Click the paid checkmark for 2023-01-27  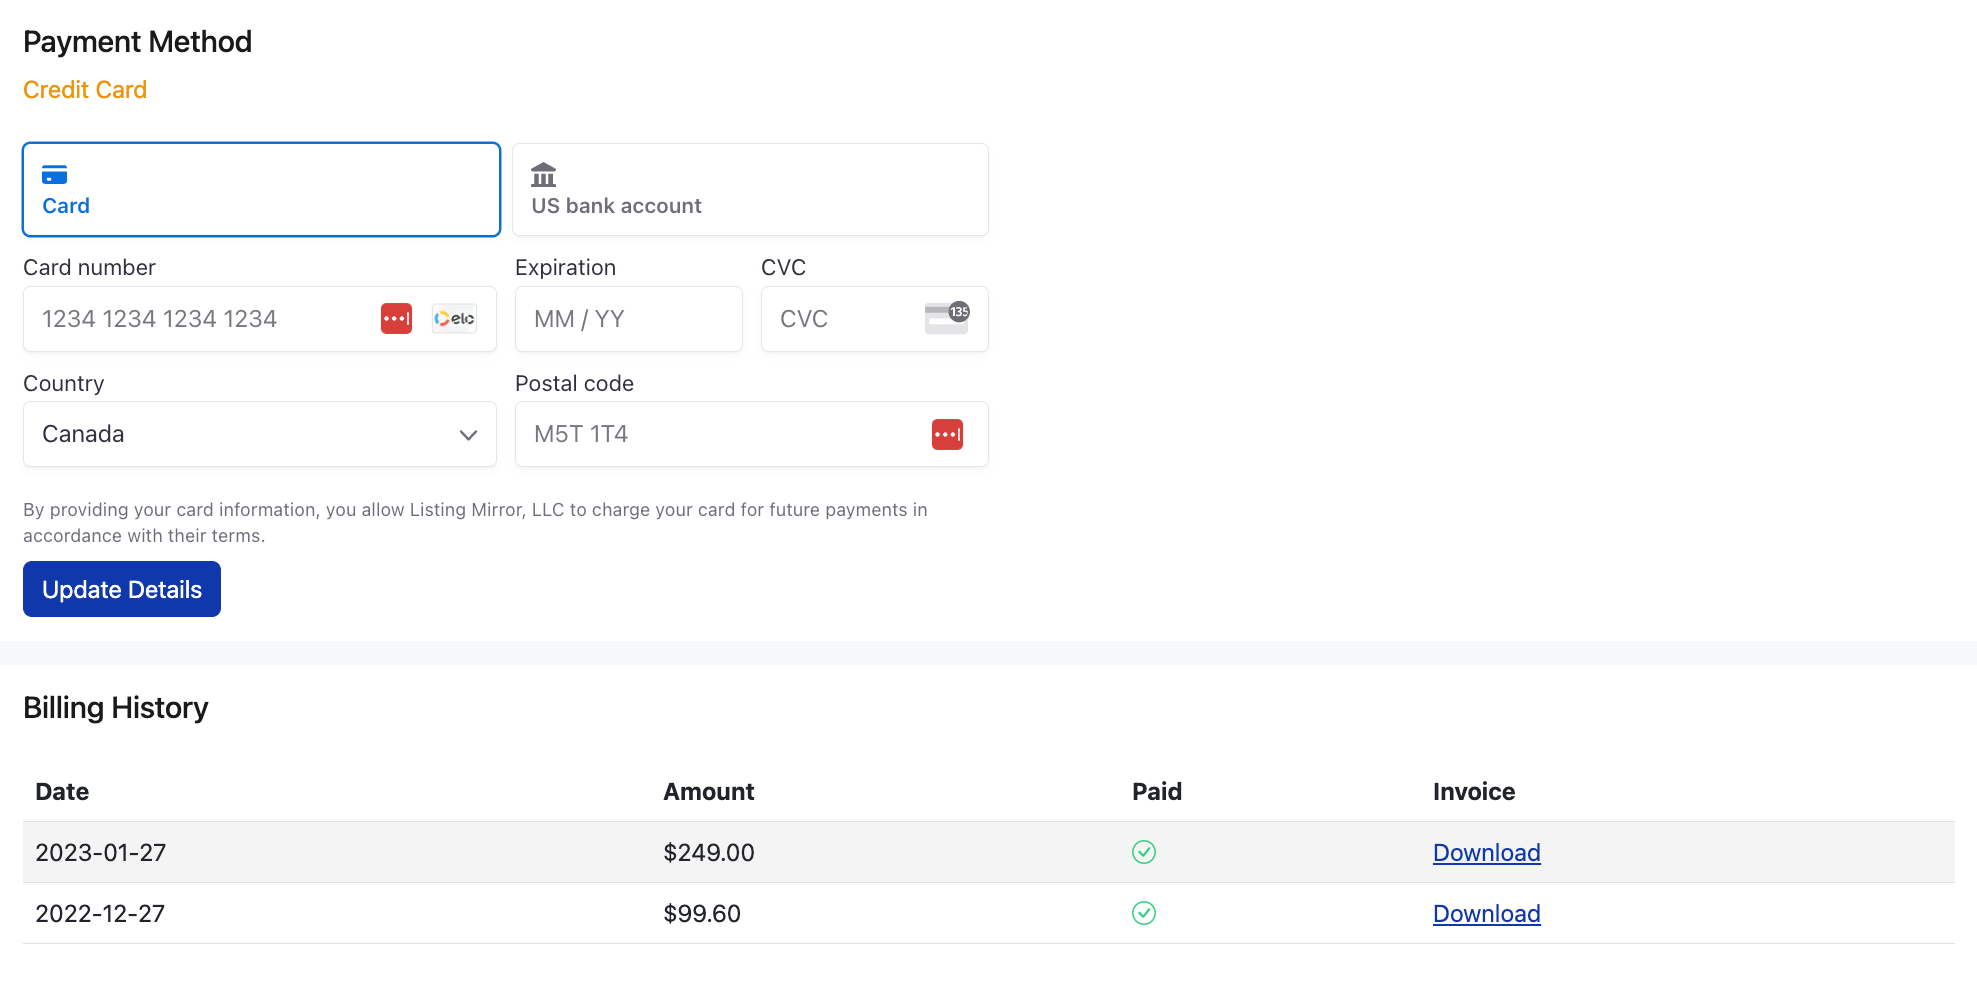click(1144, 852)
